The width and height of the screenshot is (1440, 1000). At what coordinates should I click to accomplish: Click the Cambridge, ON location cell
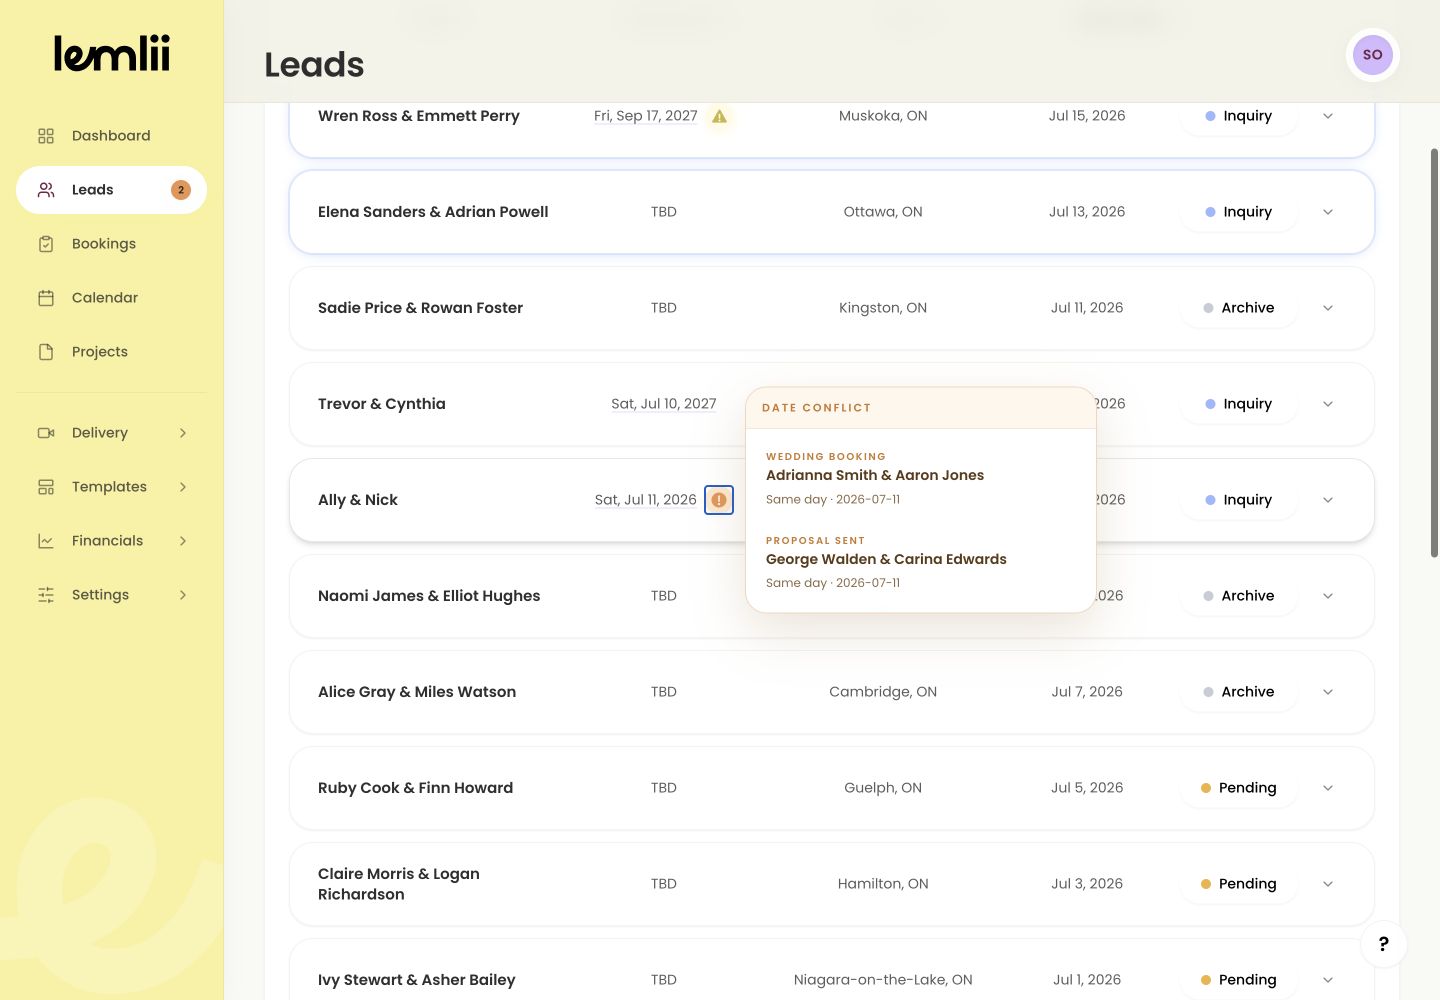pos(883,692)
